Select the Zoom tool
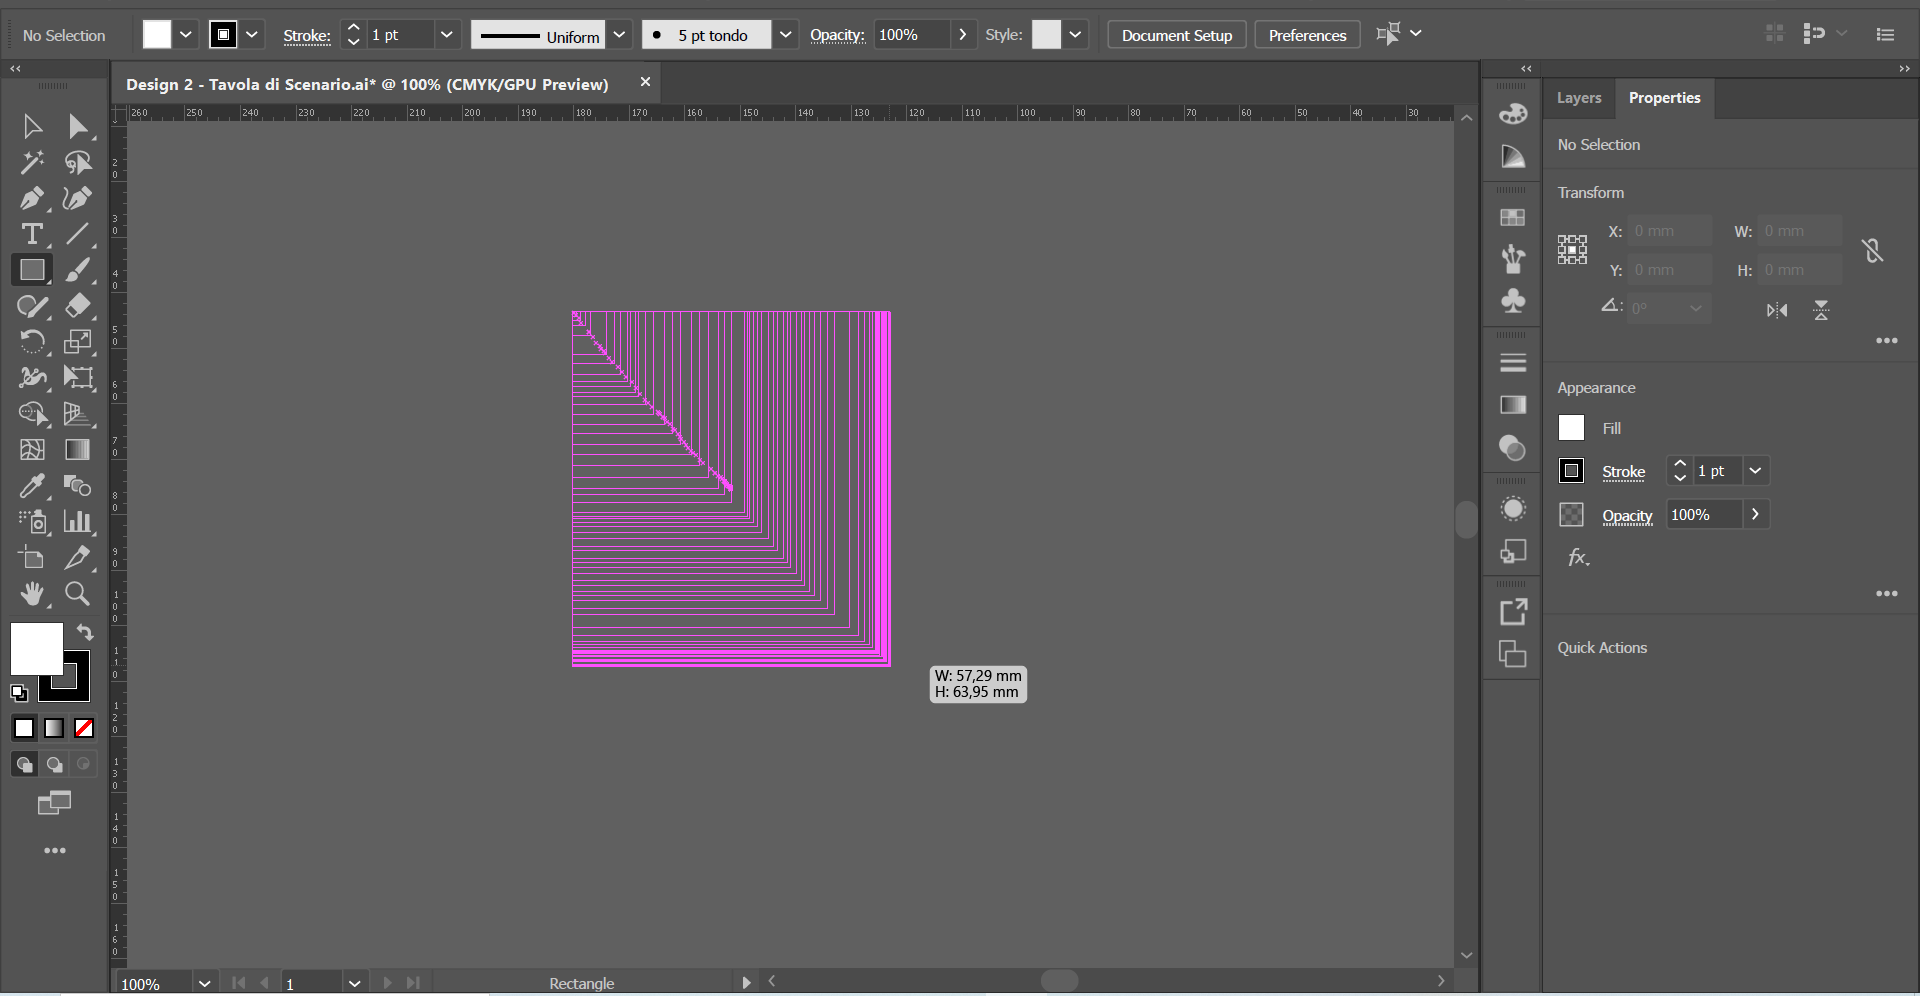1920x996 pixels. pos(77,594)
